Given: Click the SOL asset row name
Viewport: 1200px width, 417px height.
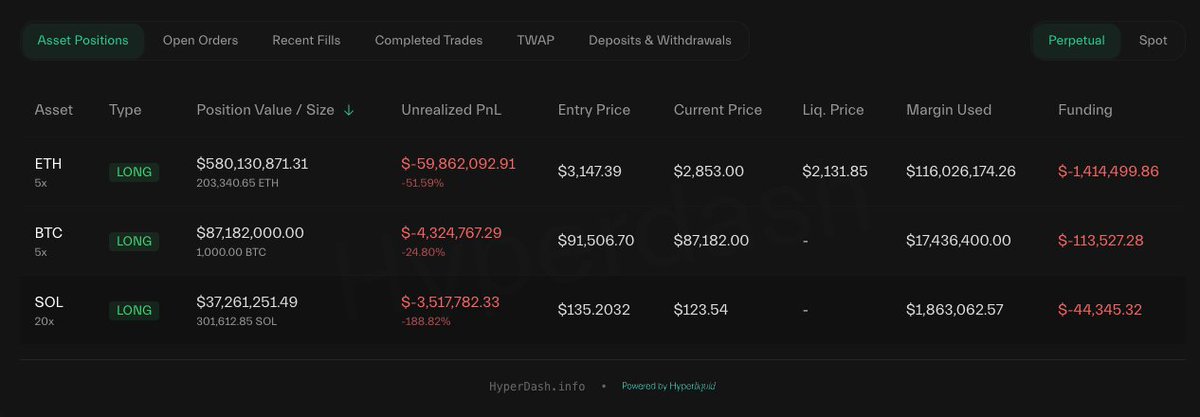Looking at the screenshot, I should coord(48,302).
